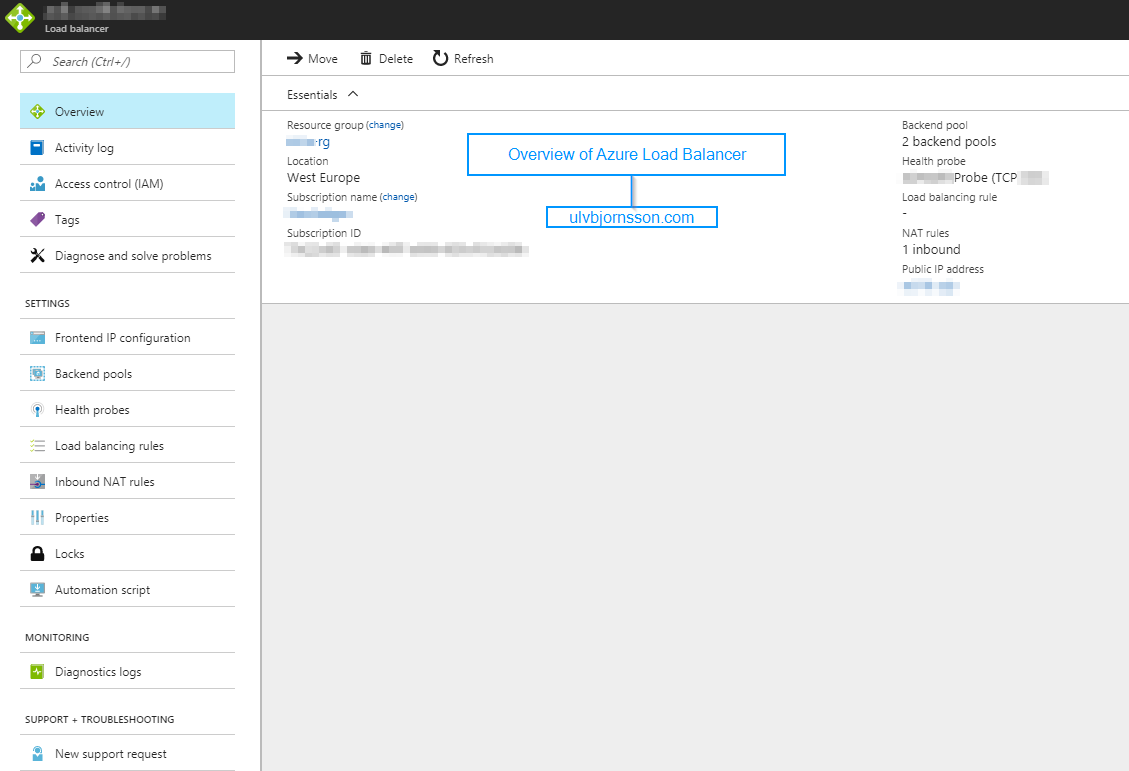Open the Diagnostics logs menu item
1129x771 pixels.
127,672
